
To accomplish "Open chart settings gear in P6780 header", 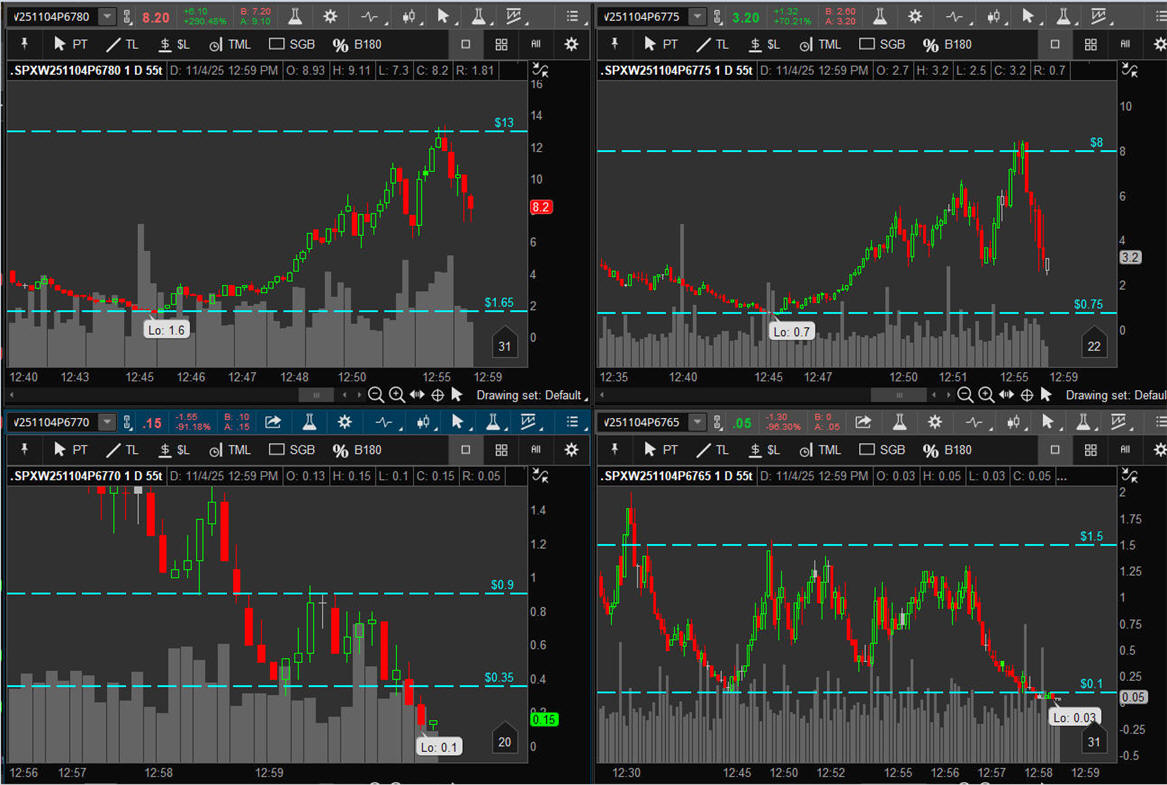I will 330,17.
